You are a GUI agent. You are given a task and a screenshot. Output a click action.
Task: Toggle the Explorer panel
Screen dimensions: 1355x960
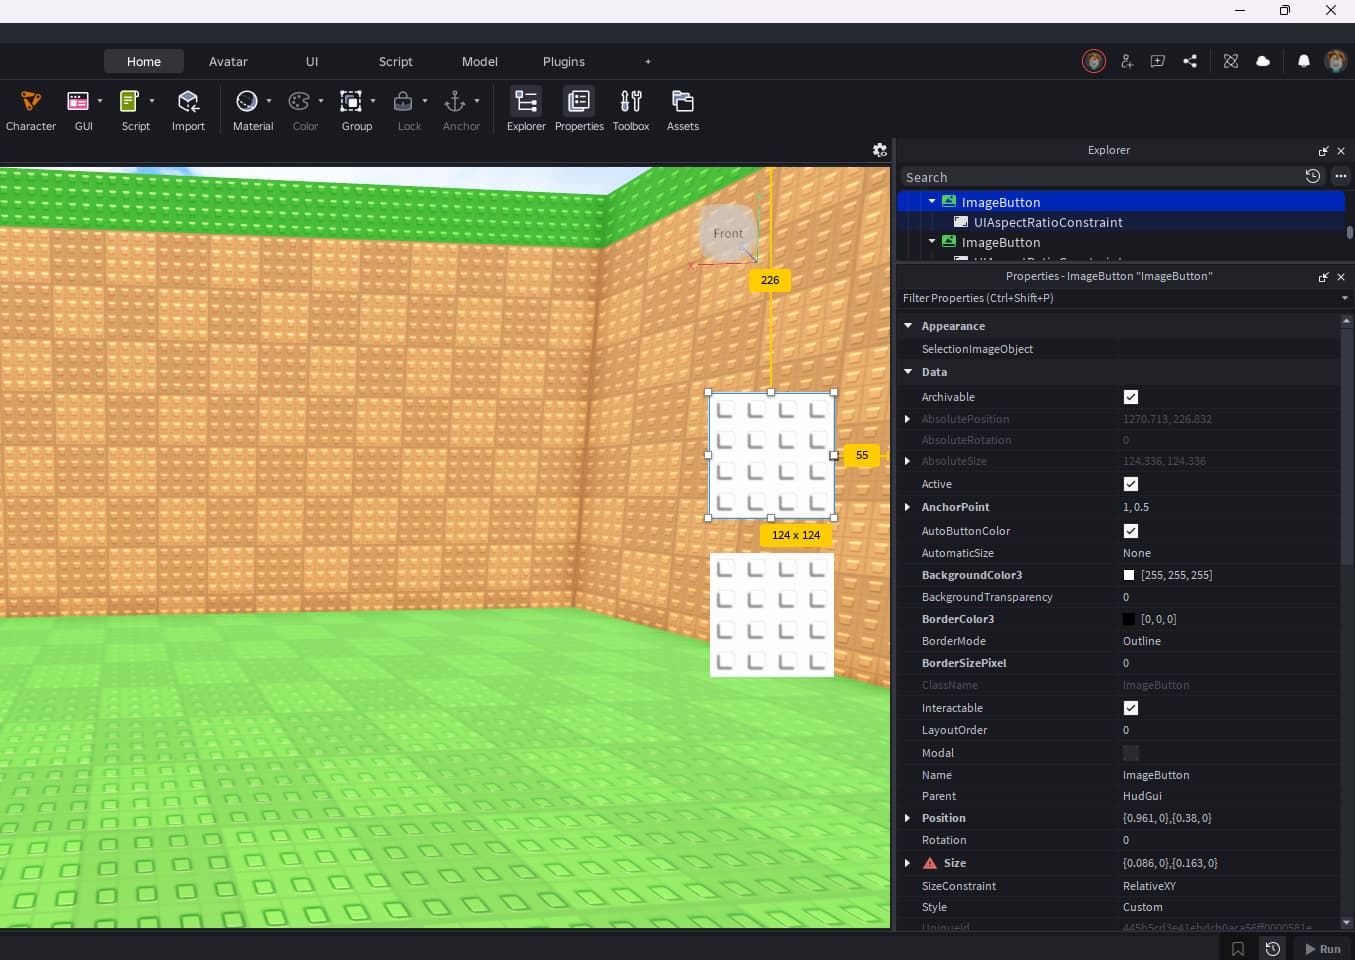(526, 110)
